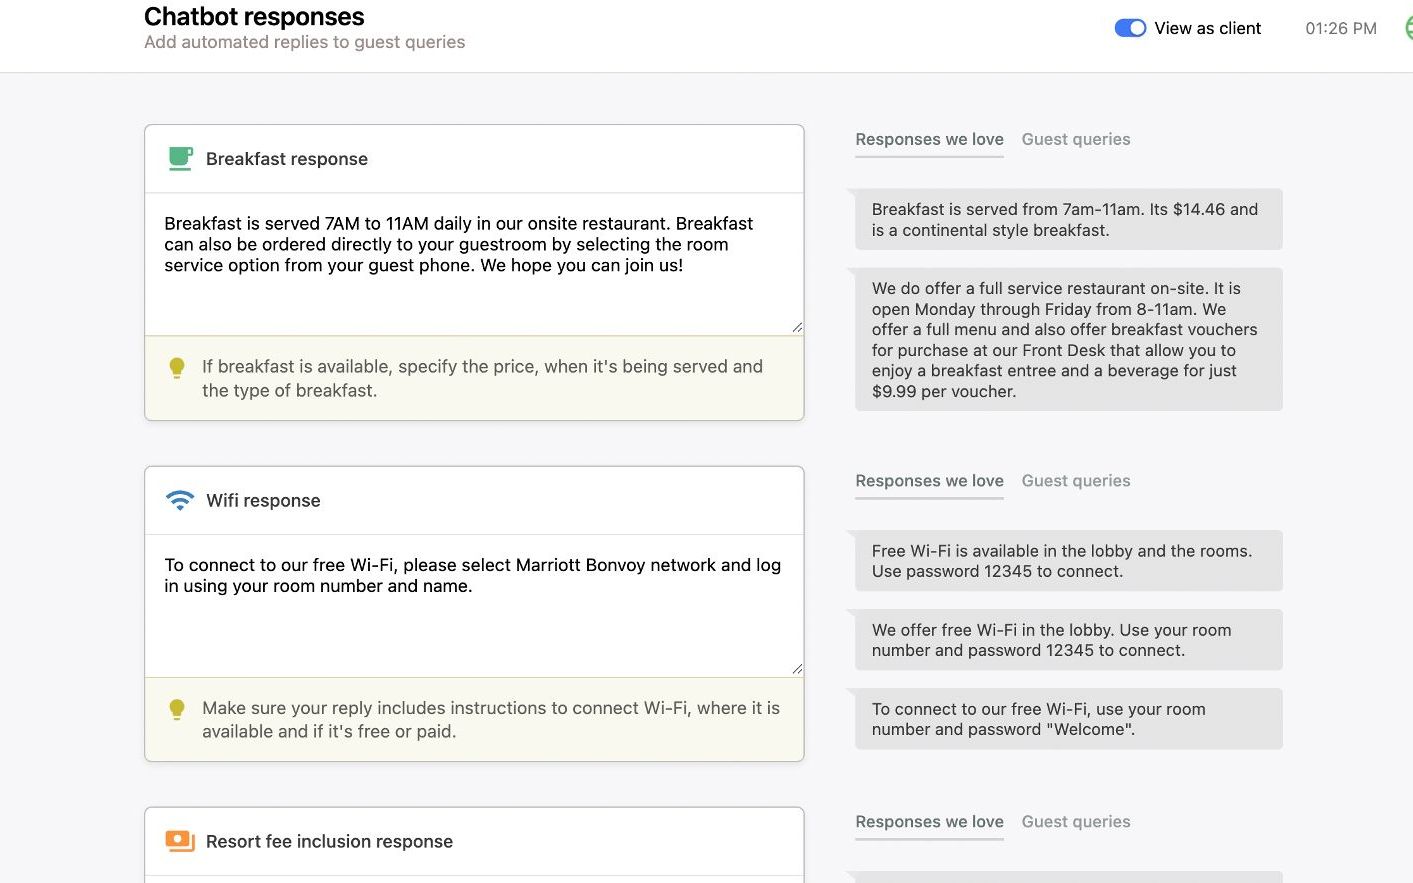The height and width of the screenshot is (883, 1413).
Task: Click the Wifi signal icon
Action: click(180, 500)
